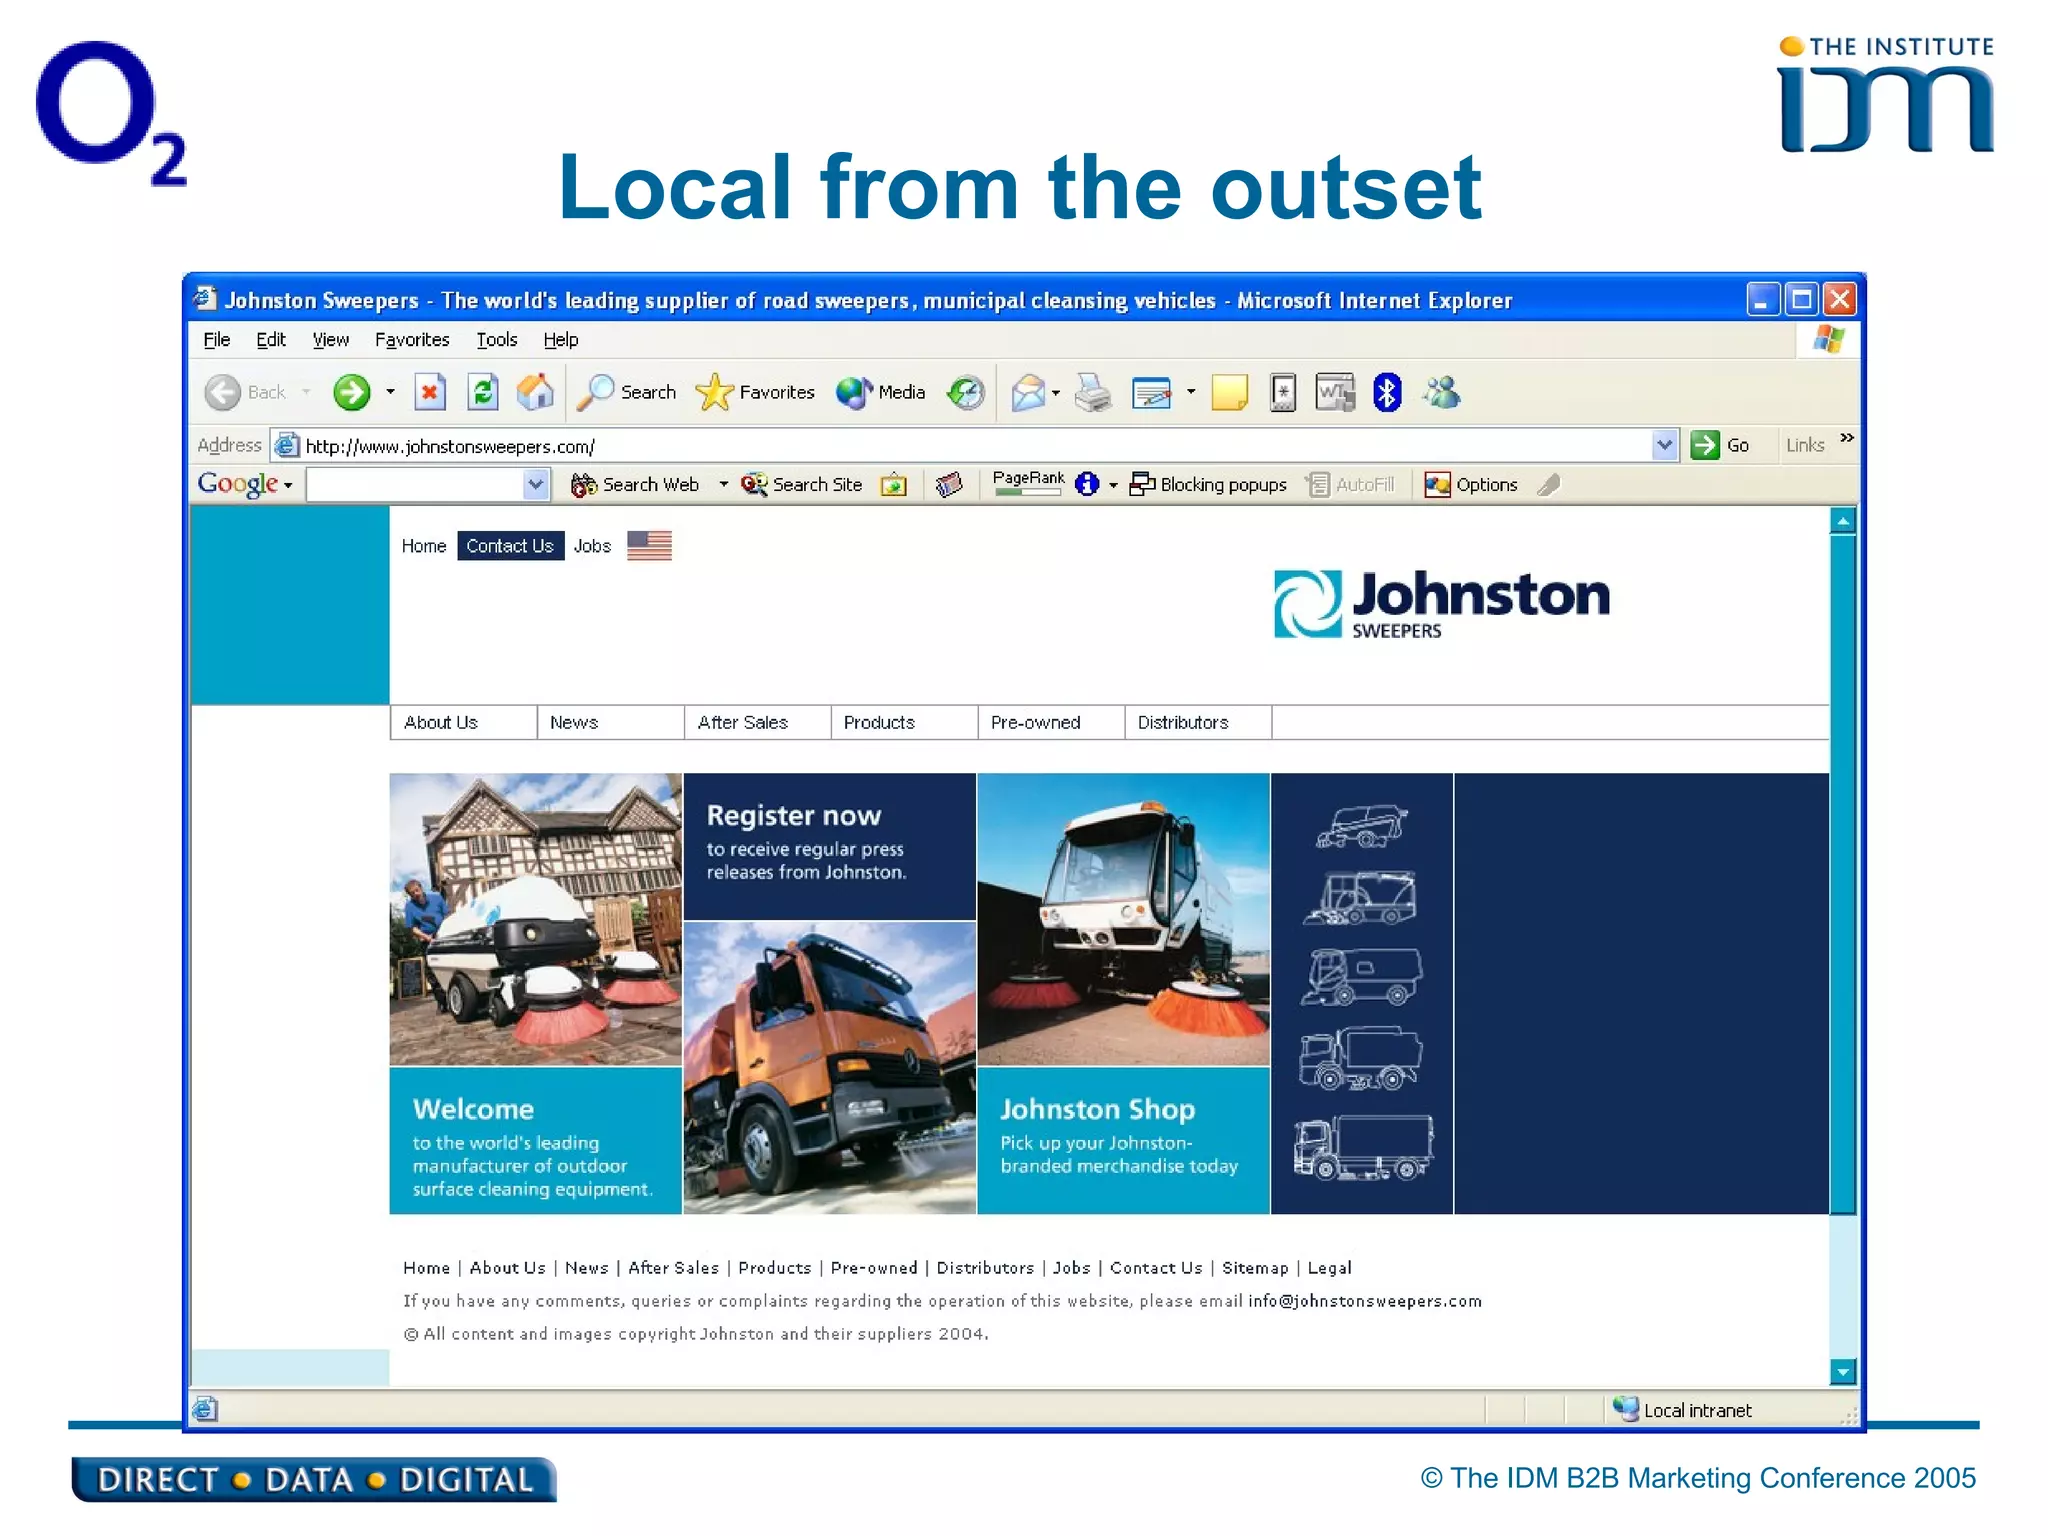Select the News navigation tab
Screen dimensions: 2048x1536
[610, 723]
